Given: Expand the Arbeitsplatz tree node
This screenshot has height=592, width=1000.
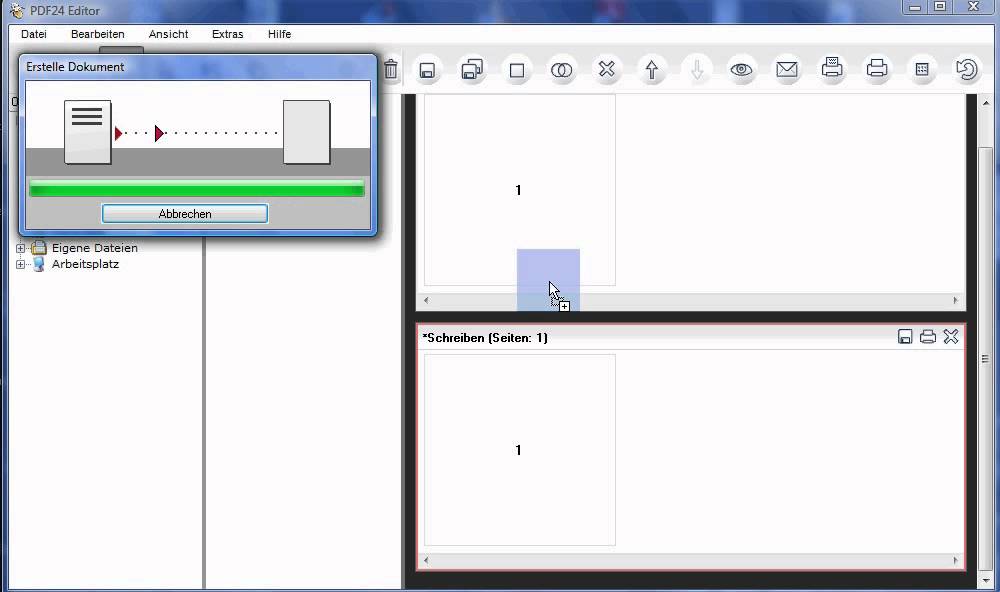Looking at the screenshot, I should pyautogui.click(x=20, y=264).
